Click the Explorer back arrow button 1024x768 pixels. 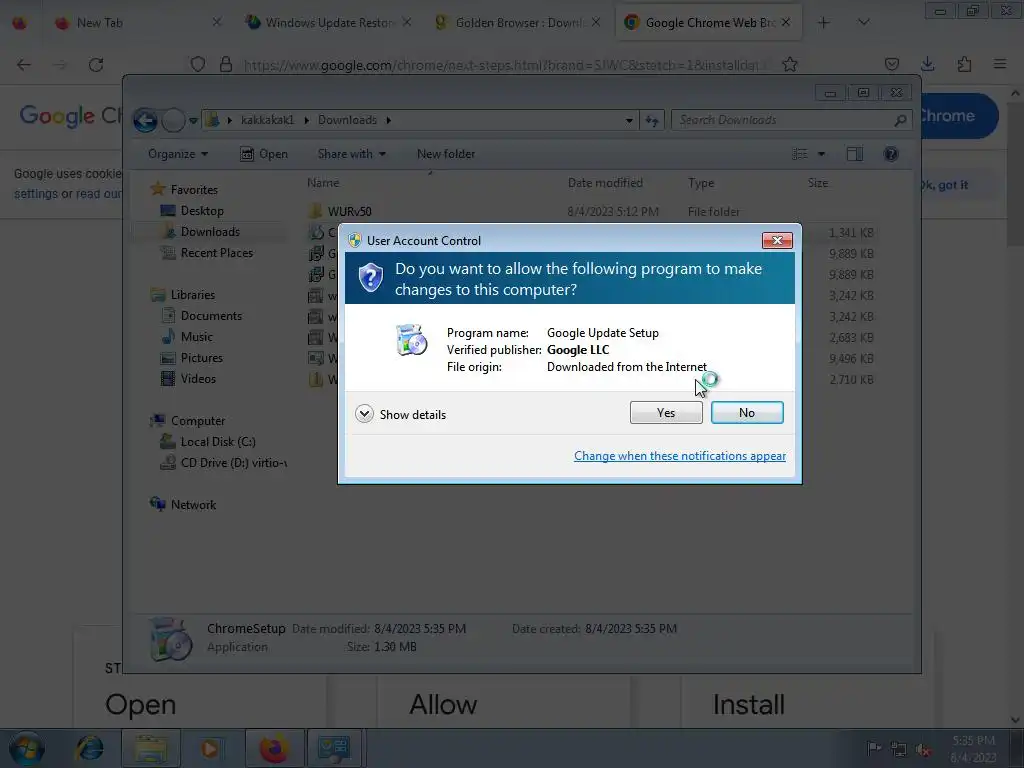click(145, 120)
